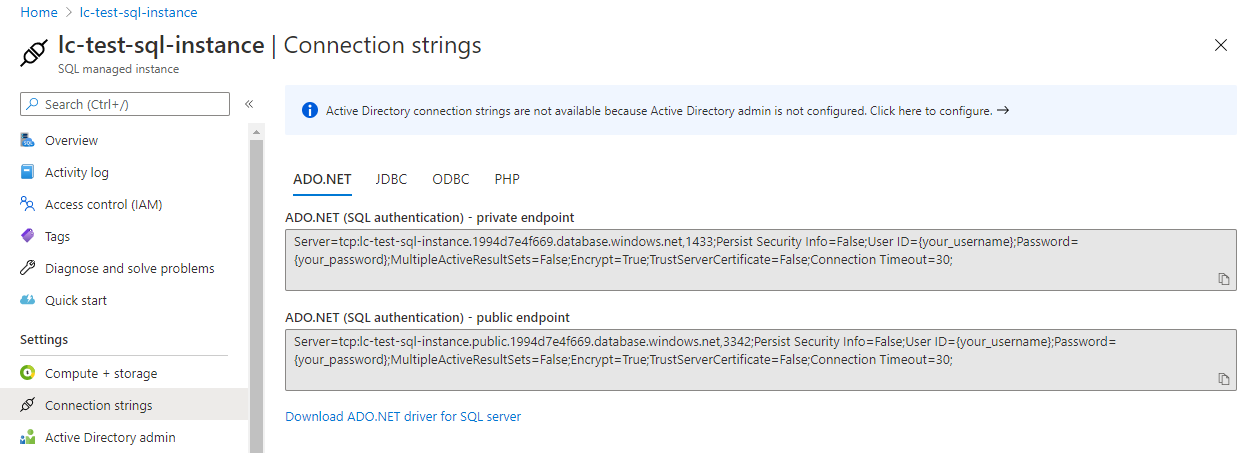Download ADO.NET driver for SQL server
The width and height of the screenshot is (1245, 453).
[x=403, y=416]
